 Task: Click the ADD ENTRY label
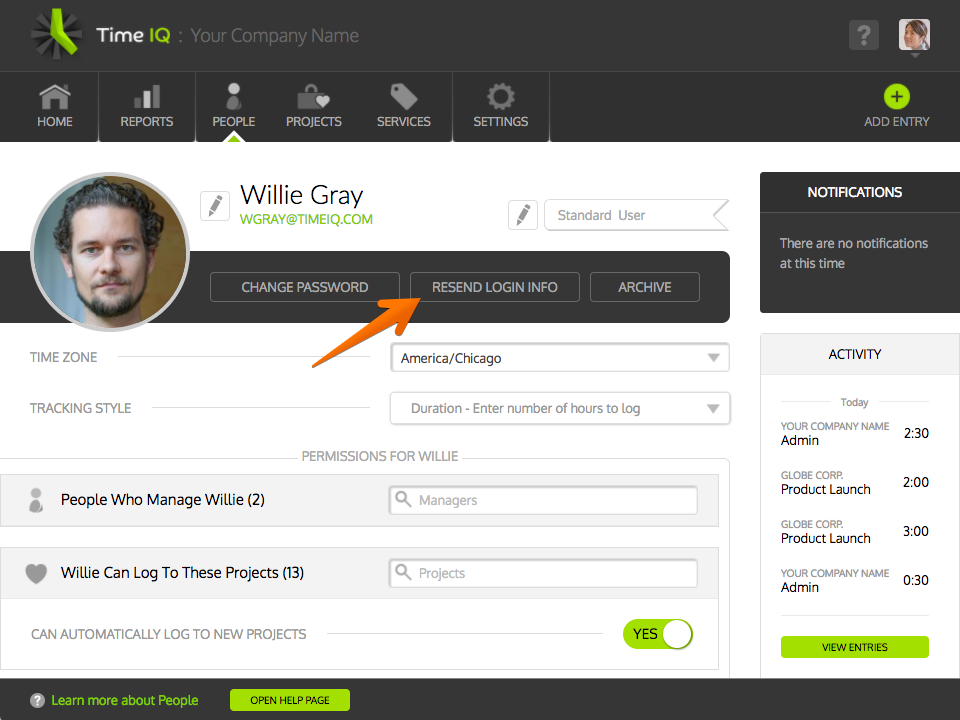[x=897, y=122]
